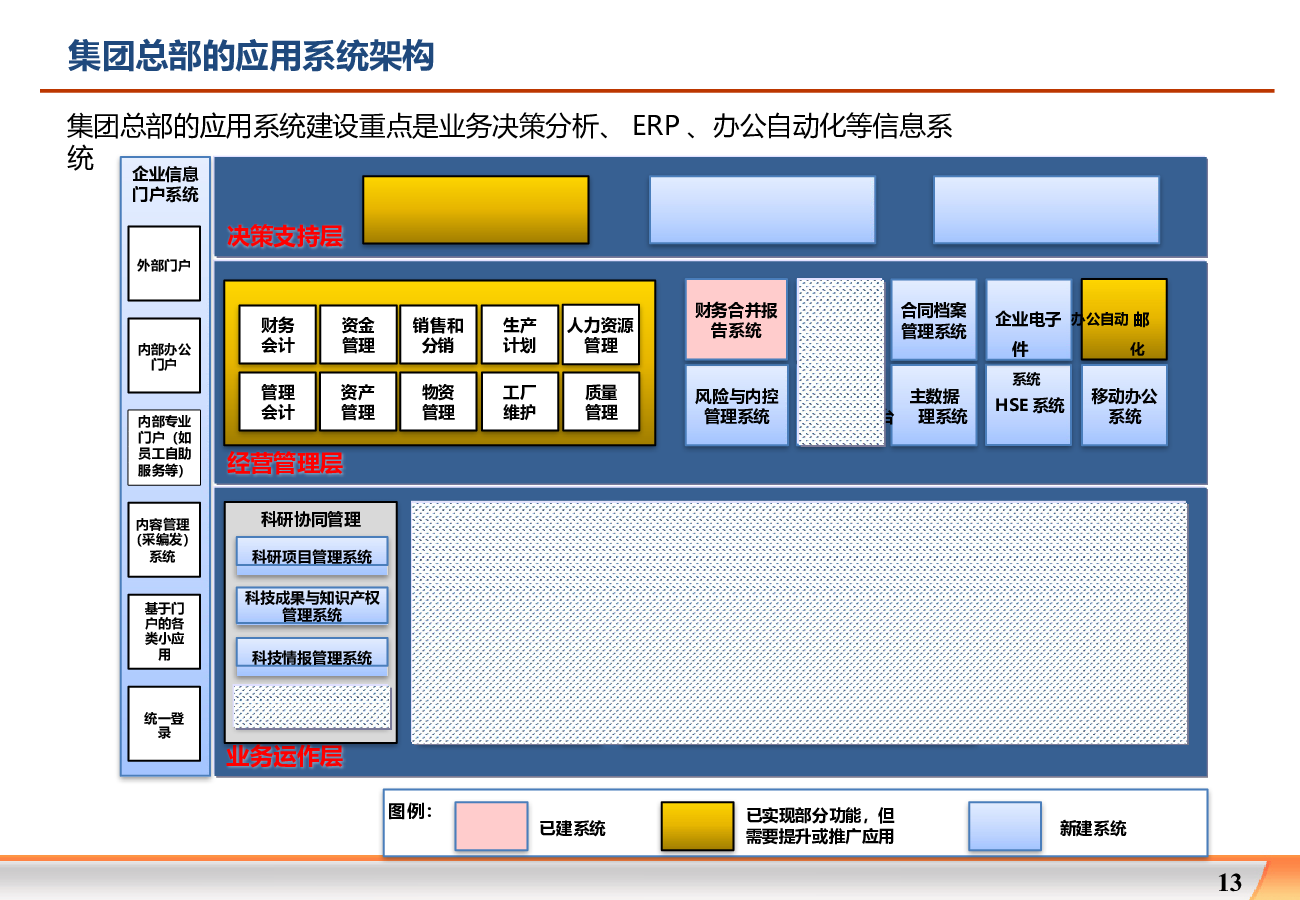This screenshot has width=1300, height=900.
Task: Click the red 决策支持层 label
Action: click(285, 237)
